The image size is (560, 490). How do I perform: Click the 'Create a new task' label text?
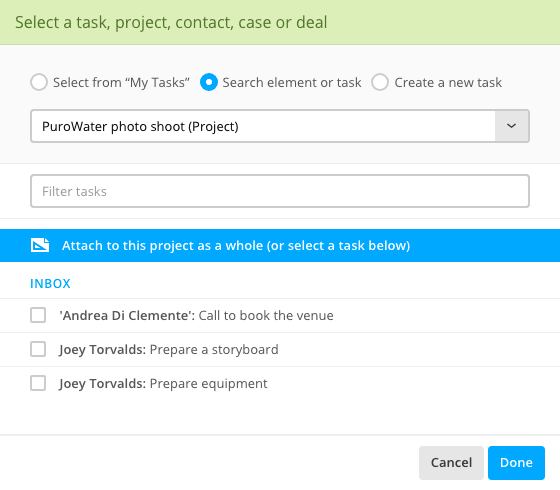pos(448,82)
